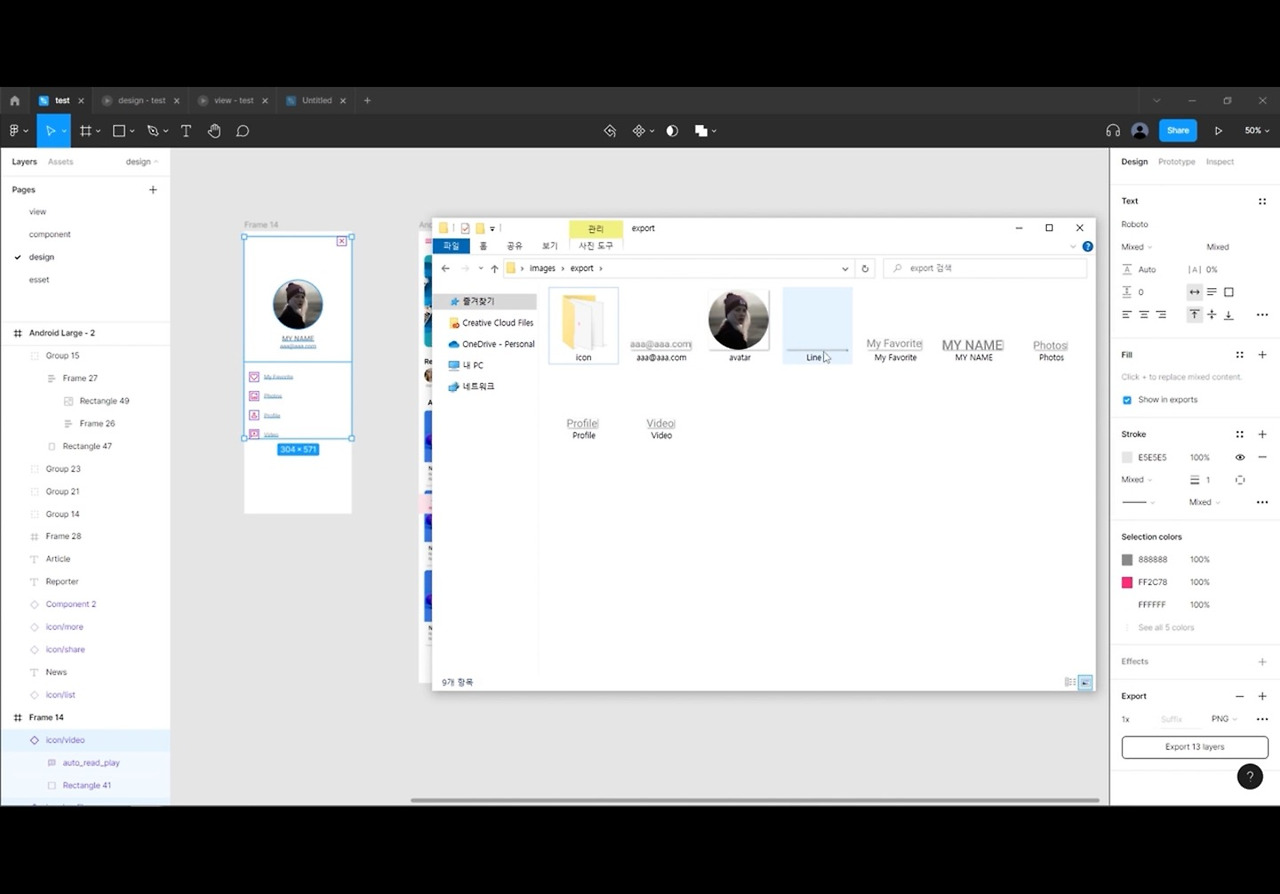Align text right in Text panel

coord(1161,315)
